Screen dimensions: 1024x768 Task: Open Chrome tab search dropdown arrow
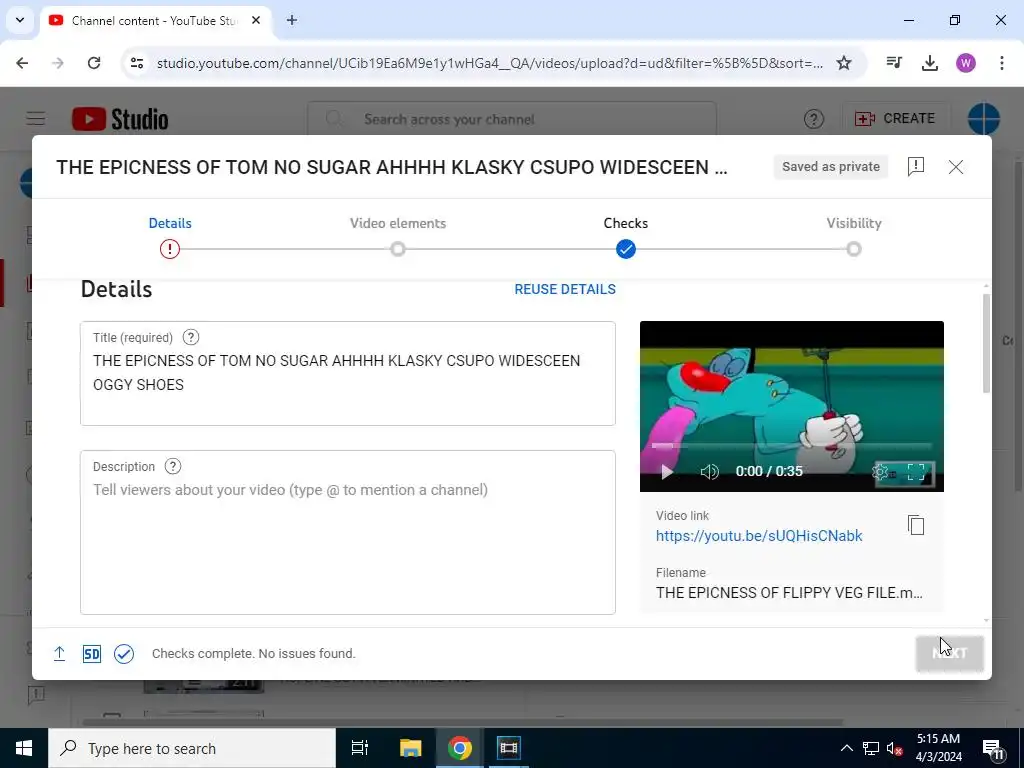click(20, 20)
